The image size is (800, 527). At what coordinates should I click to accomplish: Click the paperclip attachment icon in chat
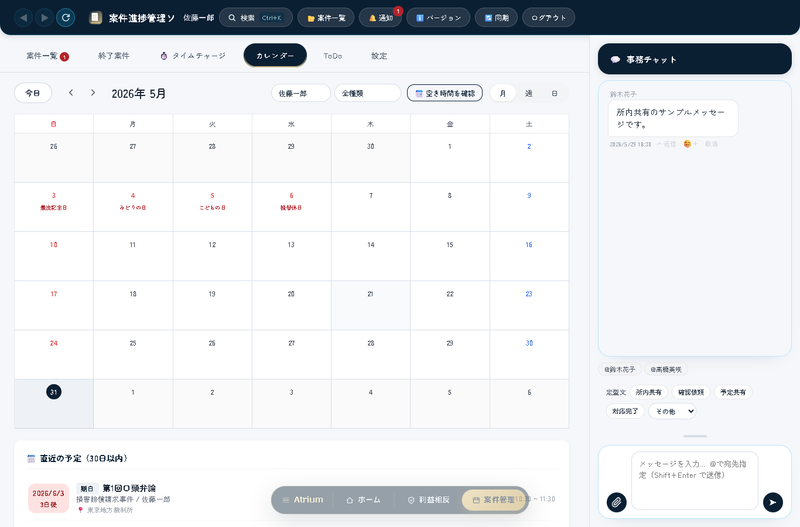616,502
